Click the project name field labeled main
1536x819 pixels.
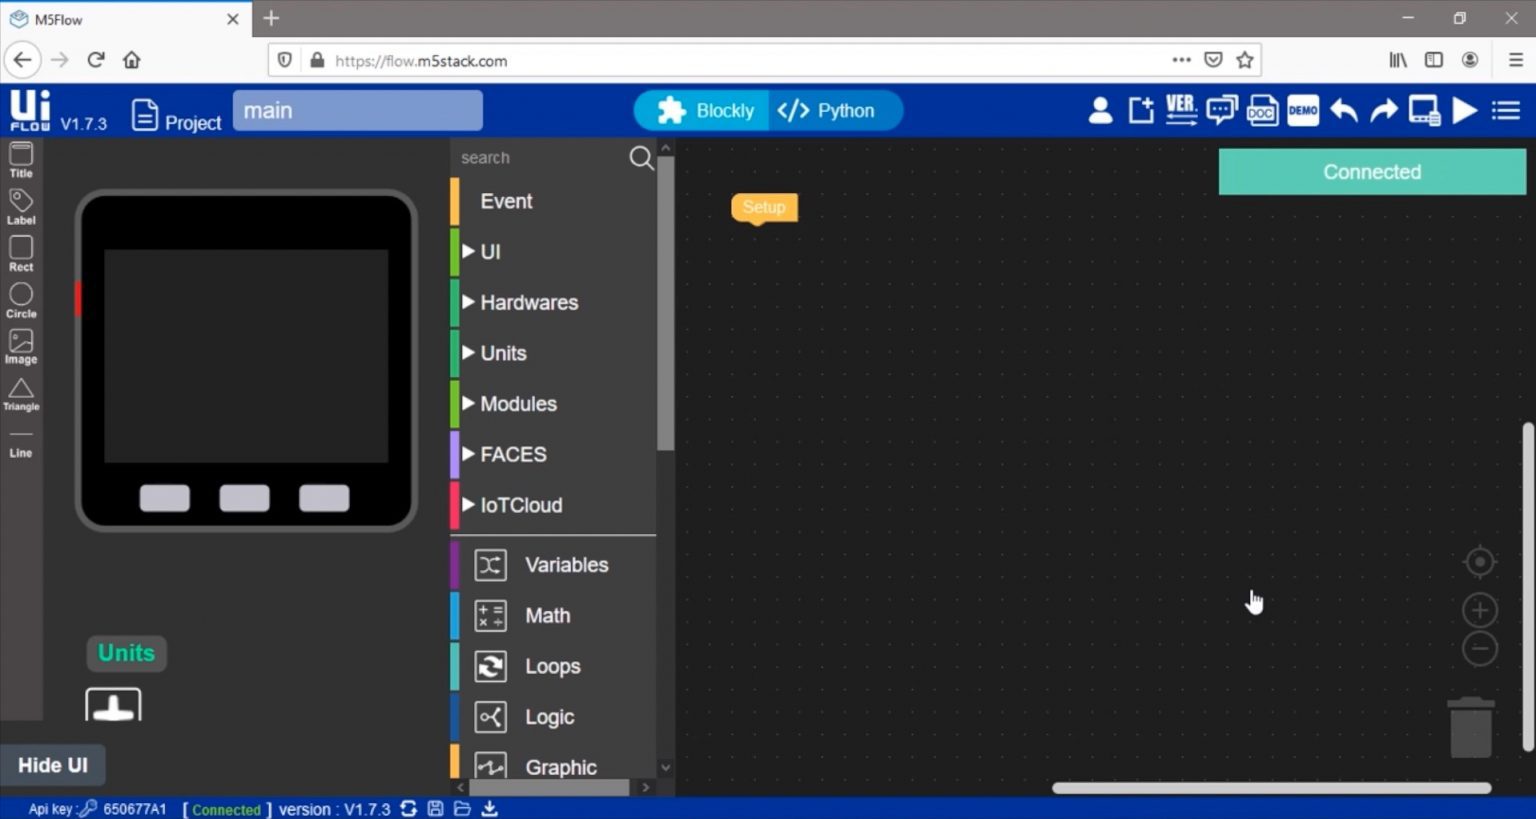[x=357, y=110]
